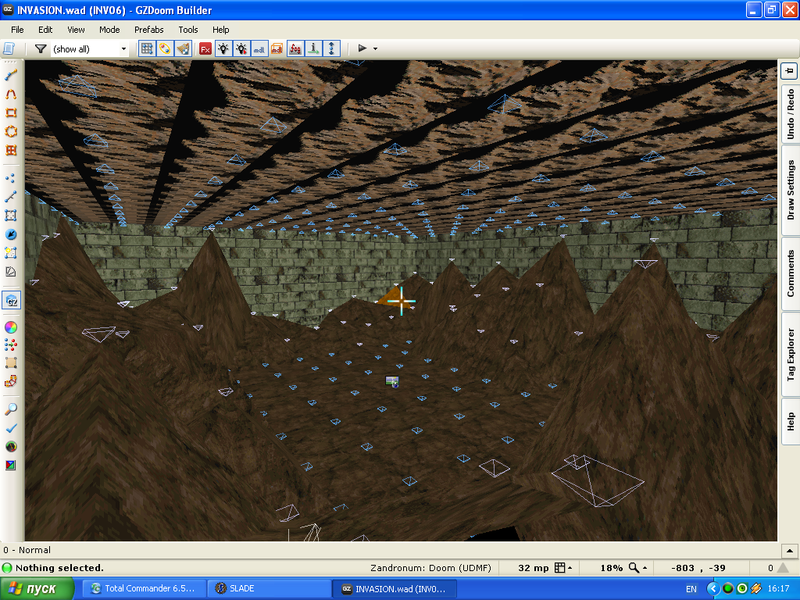The image size is (800, 600).
Task: Select the Draw Grid mode tool
Action: [x=11, y=150]
